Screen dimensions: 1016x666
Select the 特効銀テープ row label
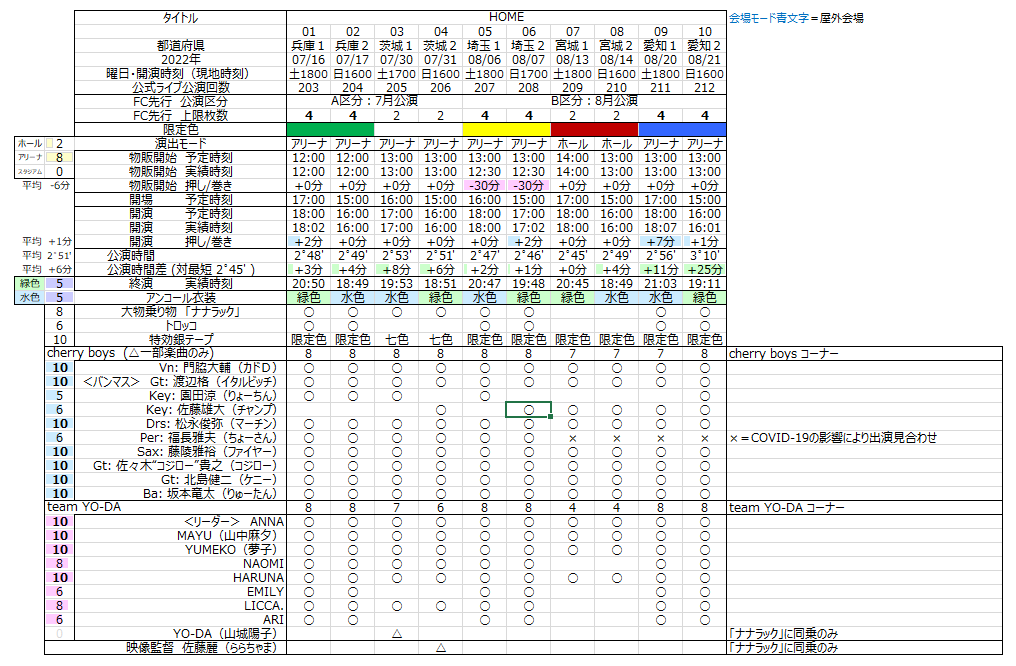(180, 339)
